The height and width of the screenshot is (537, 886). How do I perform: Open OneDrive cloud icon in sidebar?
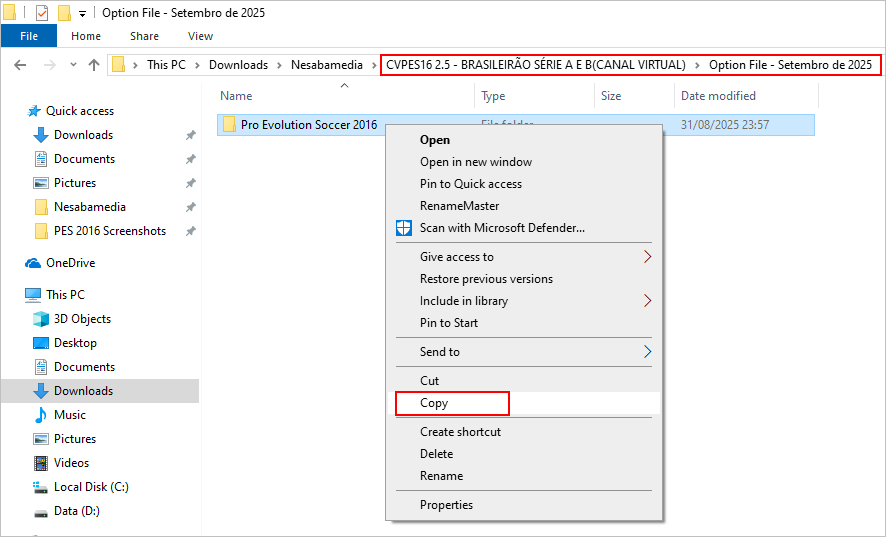pyautogui.click(x=32, y=263)
